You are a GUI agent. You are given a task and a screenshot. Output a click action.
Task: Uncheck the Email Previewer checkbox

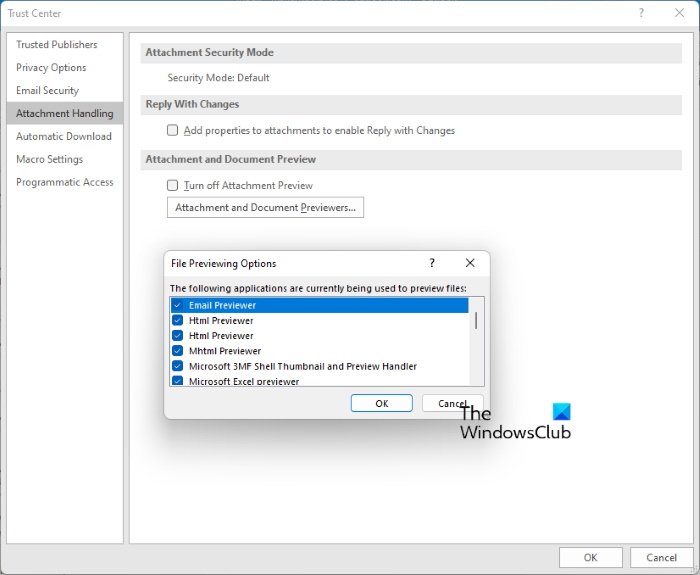177,305
